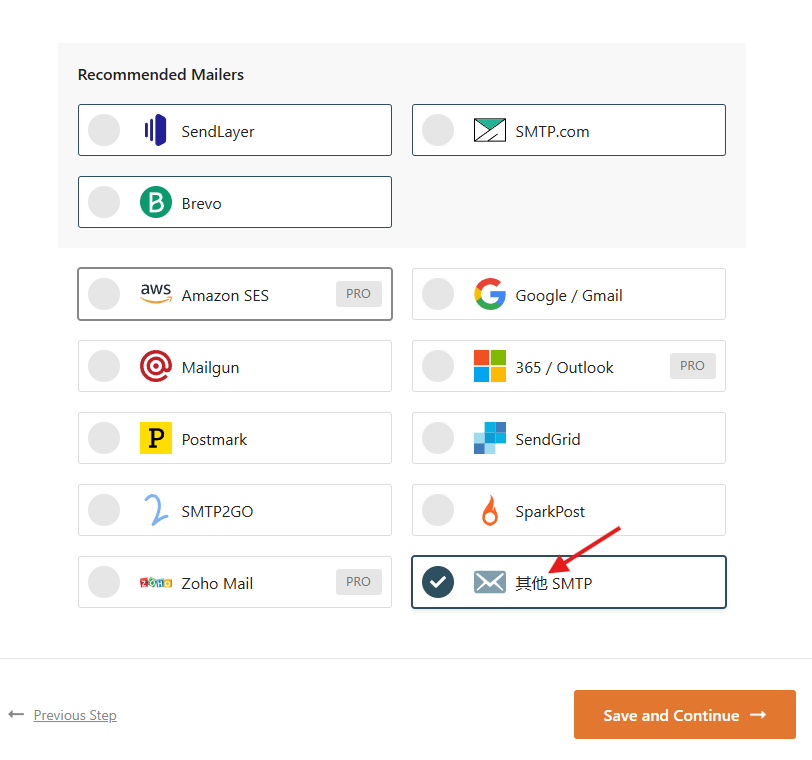Select the SMTP.com mailer radio button
This screenshot has height=760, width=812.
(x=438, y=130)
